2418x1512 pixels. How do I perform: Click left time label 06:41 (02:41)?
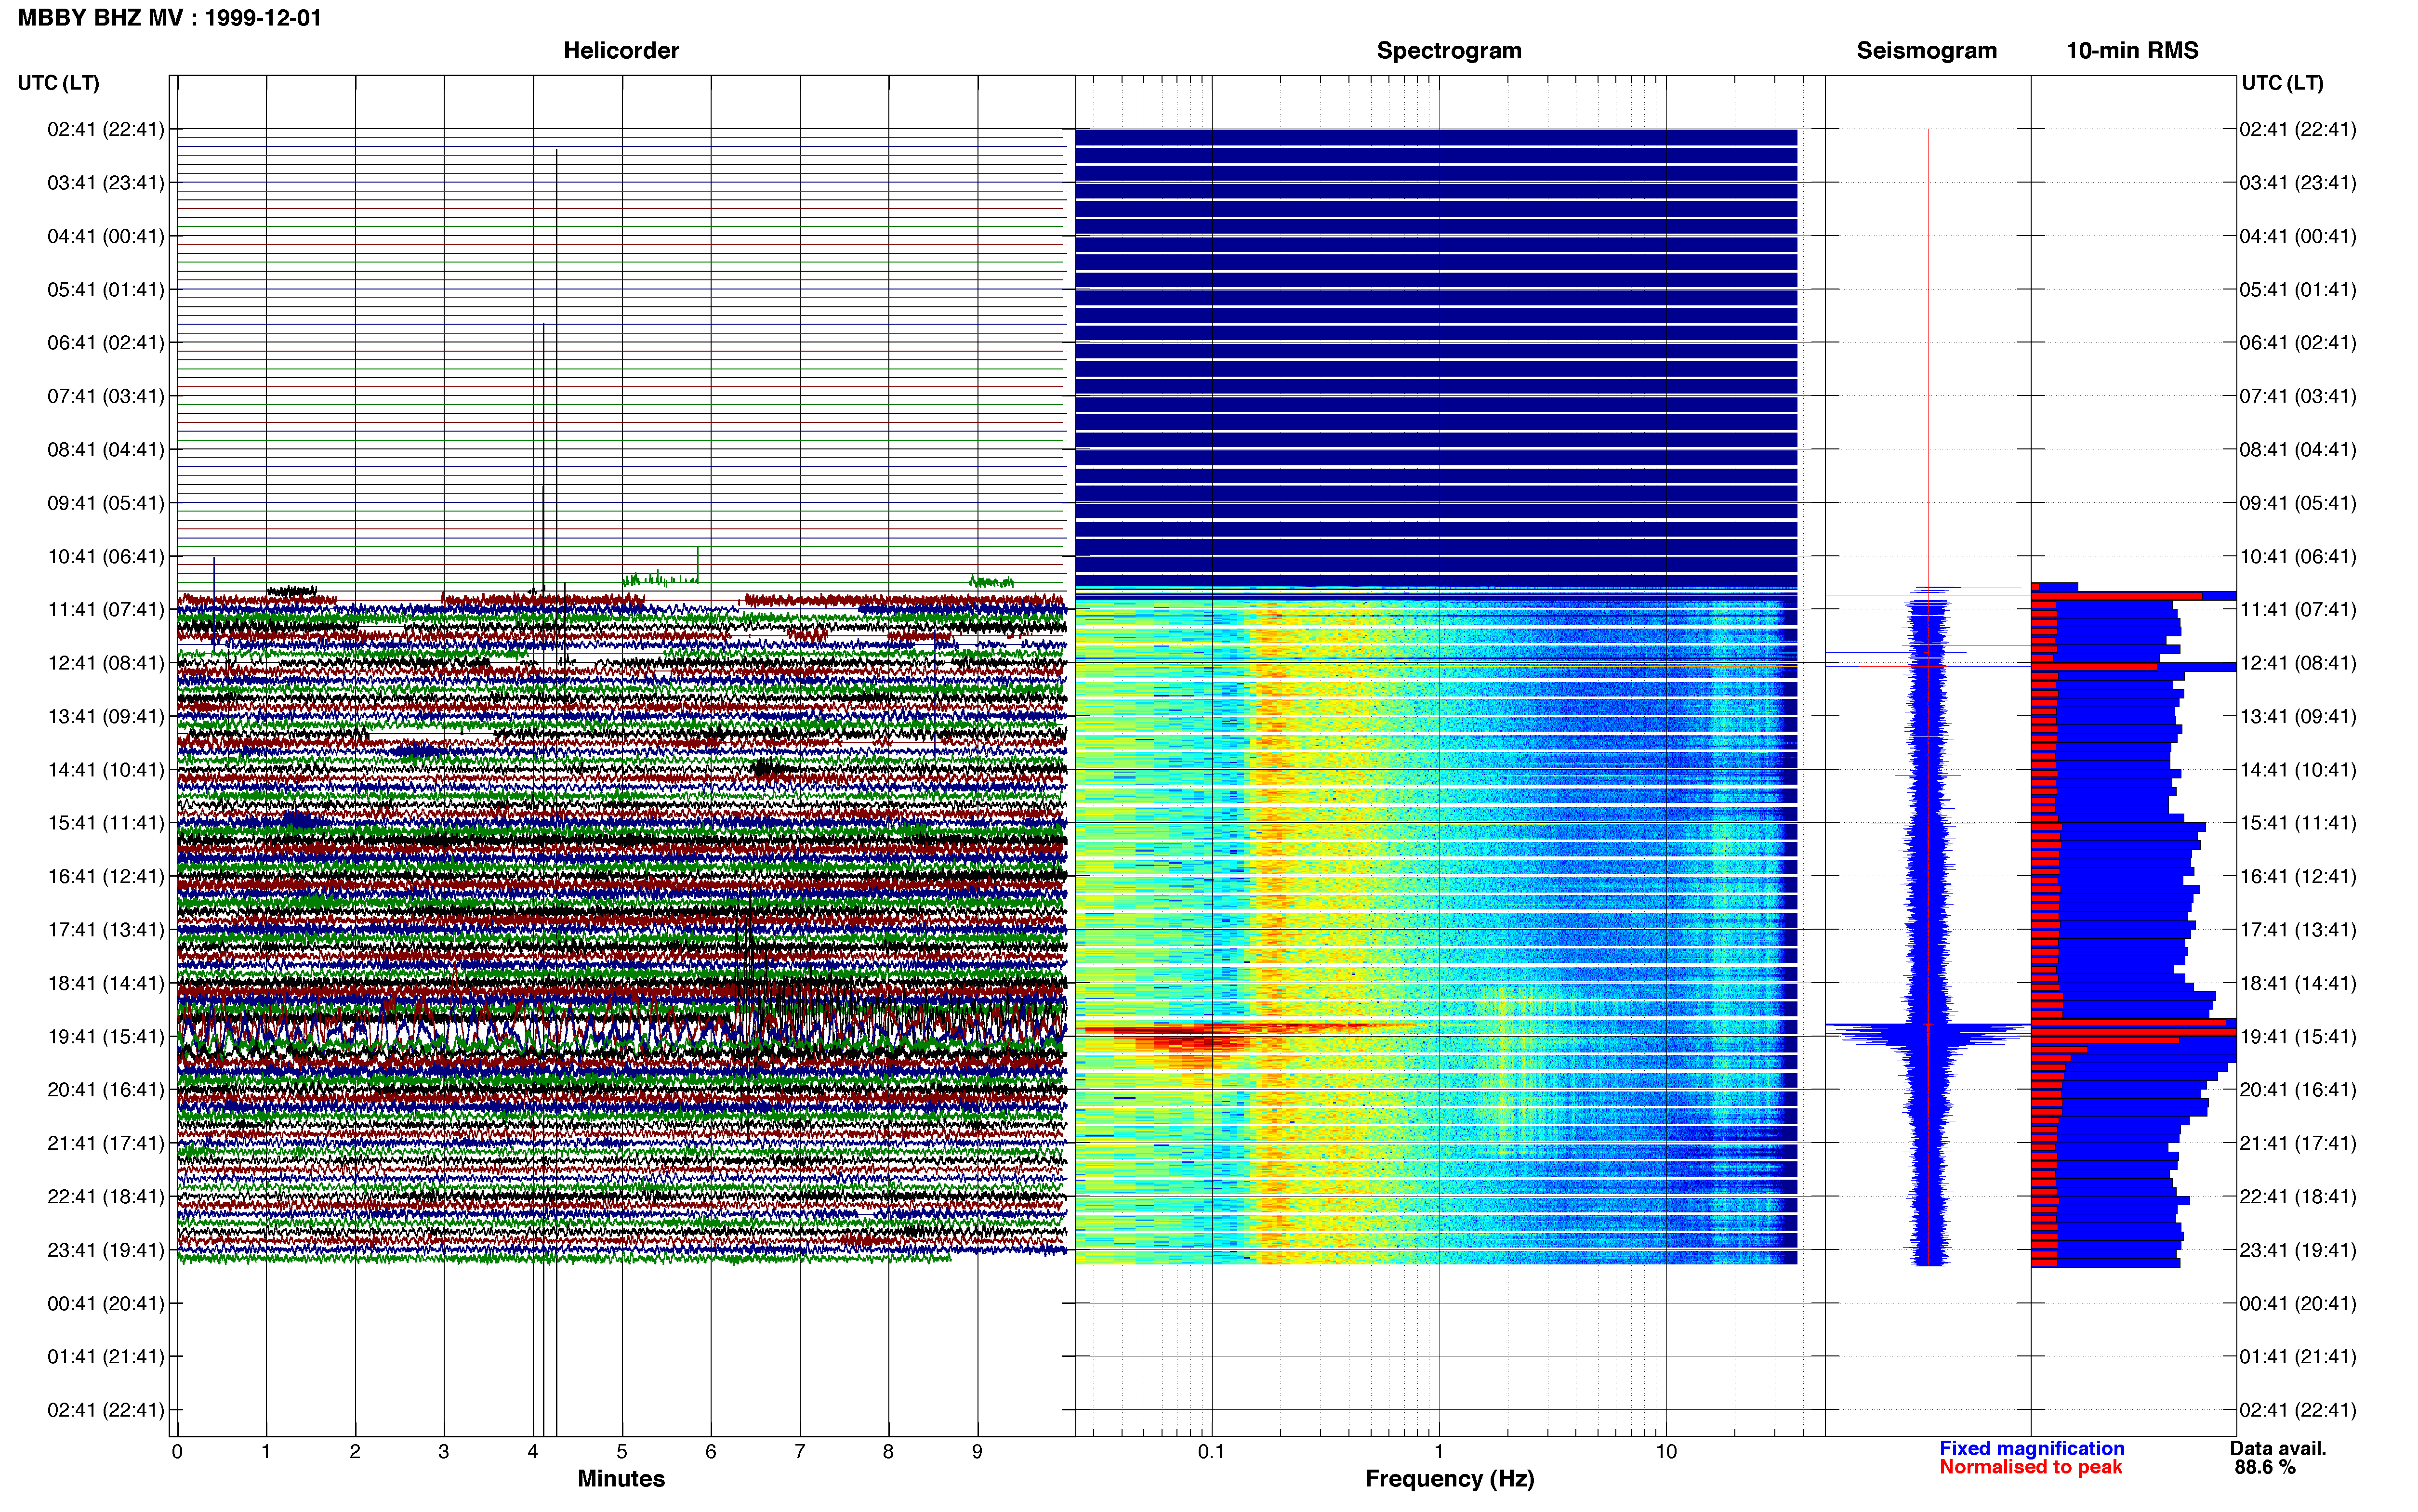pos(105,342)
